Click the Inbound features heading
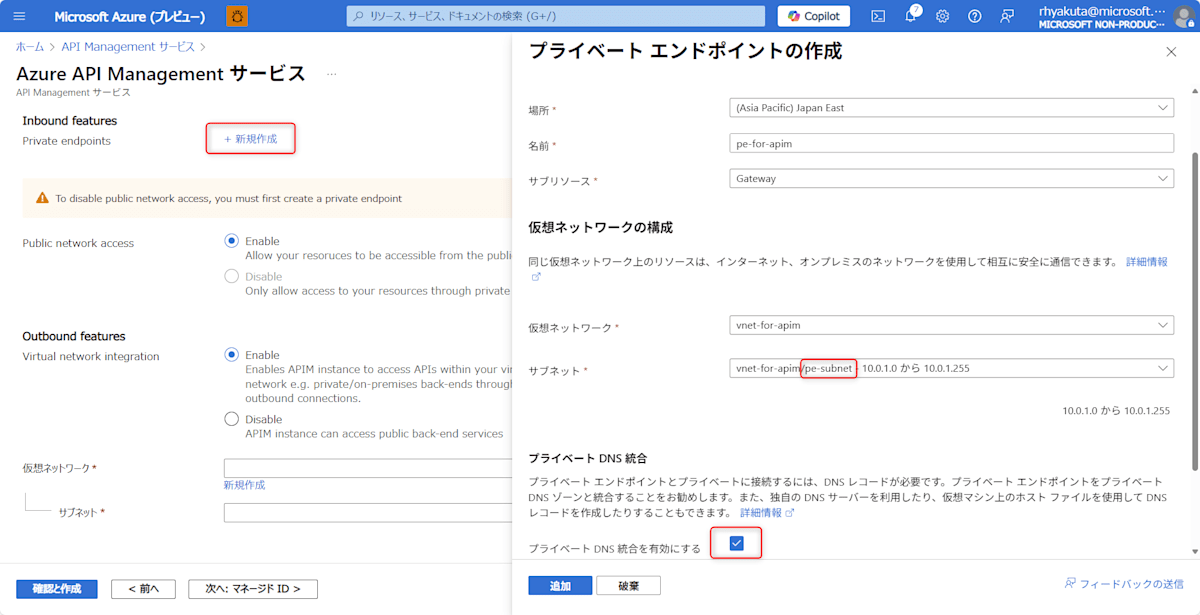Image resolution: width=1200 pixels, height=615 pixels. coord(70,121)
